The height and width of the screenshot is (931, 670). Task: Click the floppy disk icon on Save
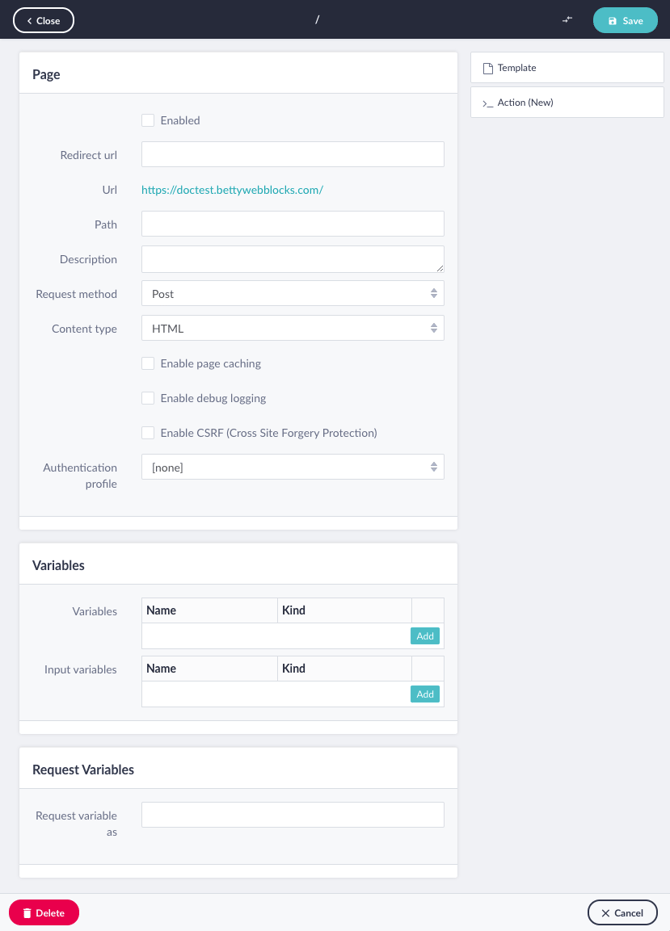point(612,21)
